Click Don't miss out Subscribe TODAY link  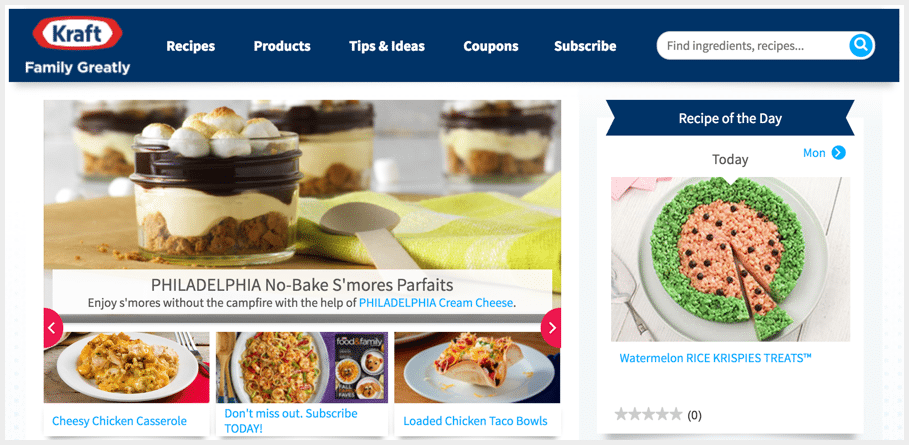(x=291, y=421)
